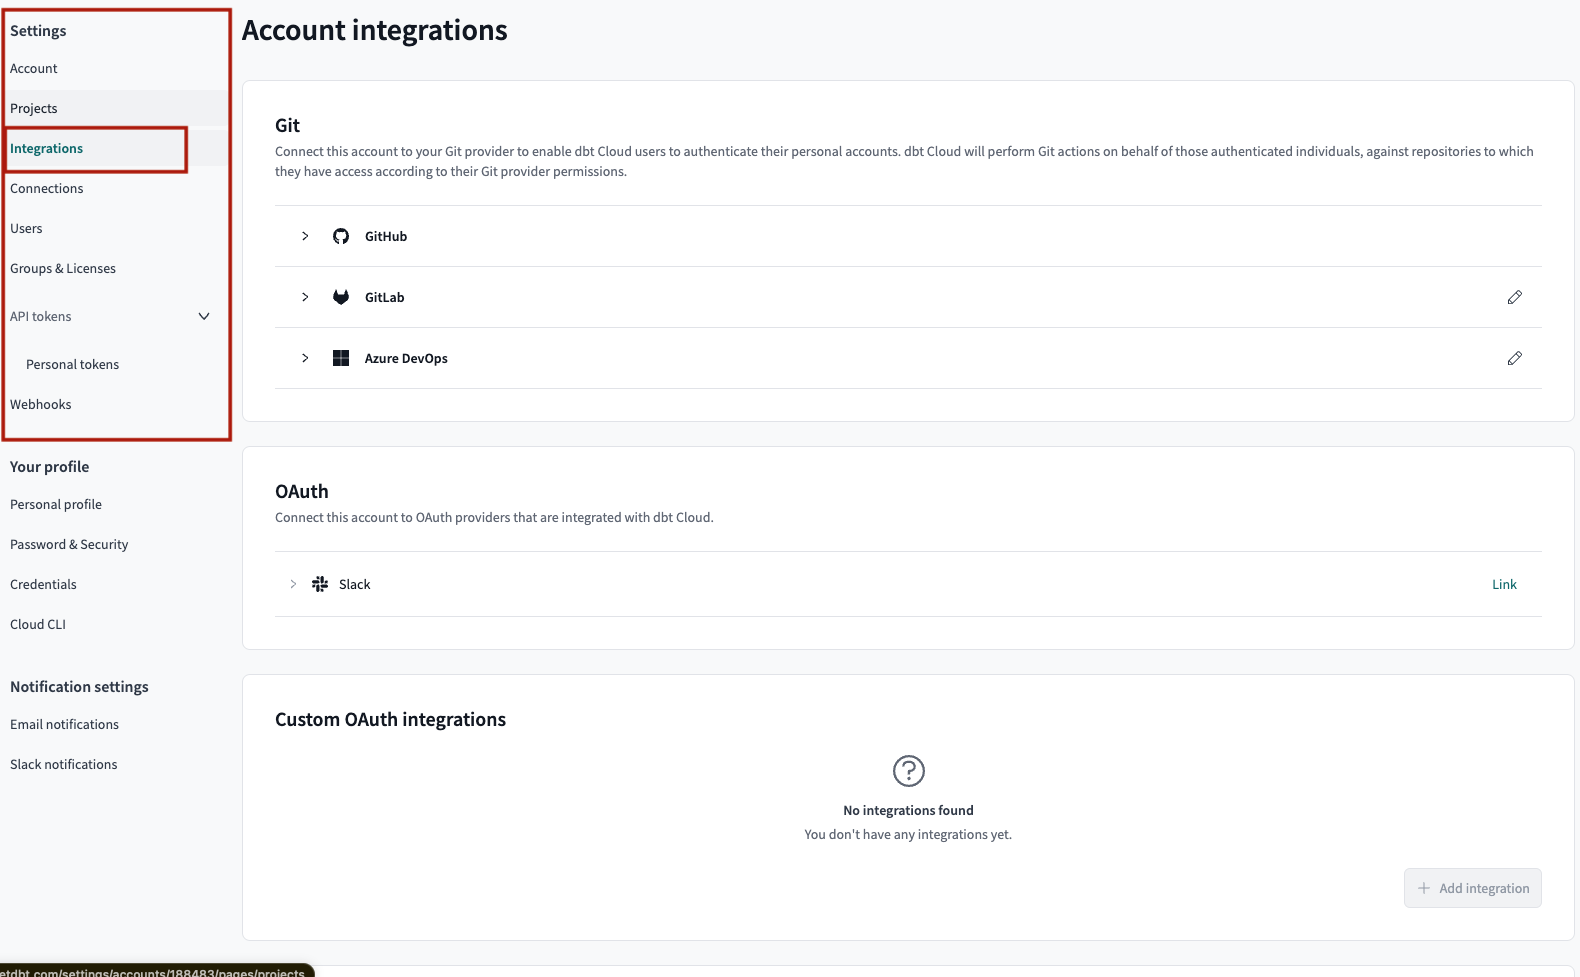This screenshot has width=1580, height=977.
Task: Click the Link button for Slack
Action: (1504, 585)
